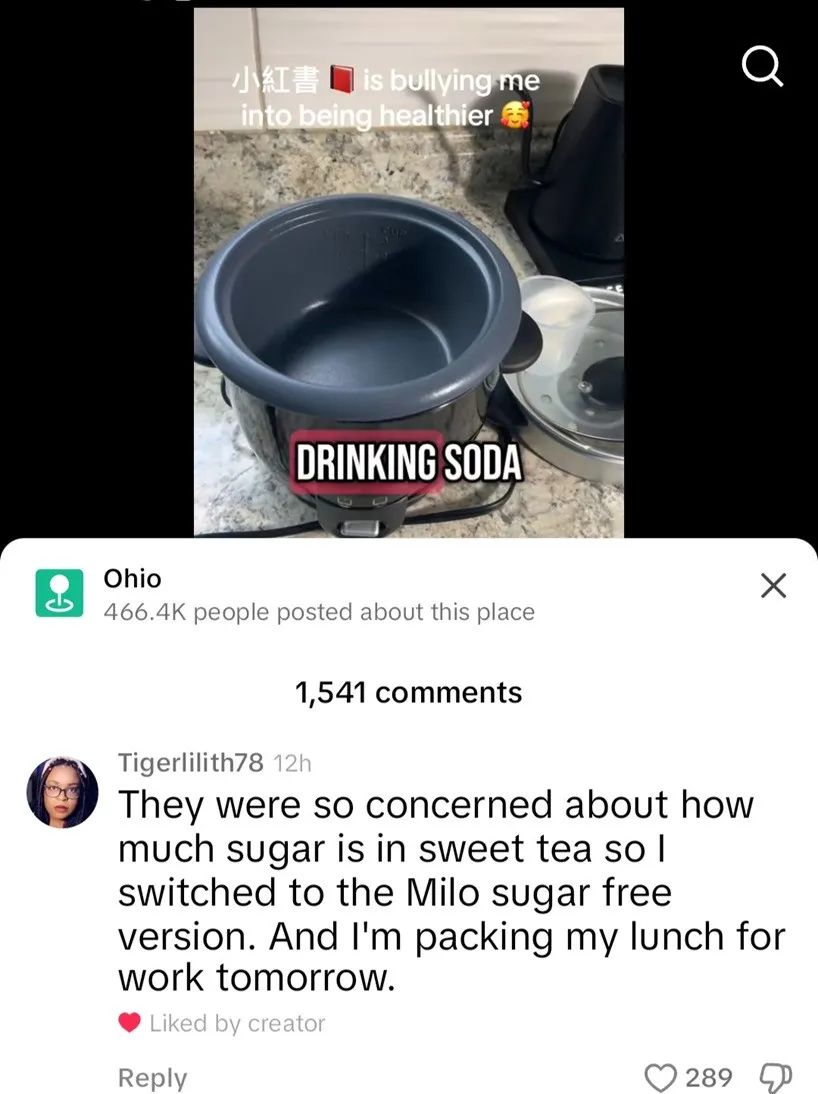818x1094 pixels.
Task: Tap the '1,541 comments' header
Action: [x=408, y=693]
